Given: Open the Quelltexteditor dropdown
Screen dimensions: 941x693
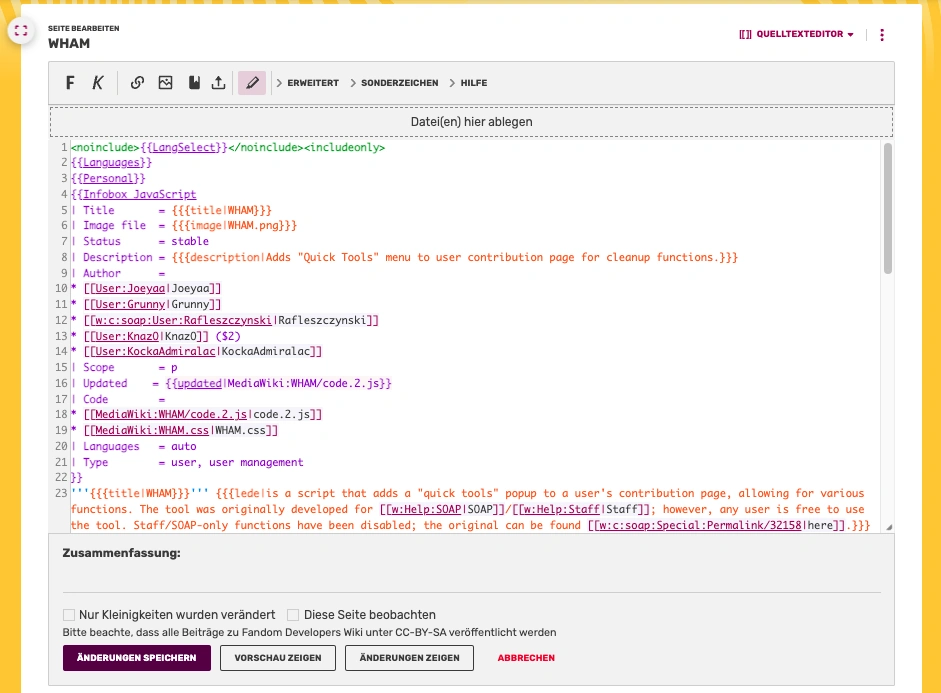Looking at the screenshot, I should 796,35.
